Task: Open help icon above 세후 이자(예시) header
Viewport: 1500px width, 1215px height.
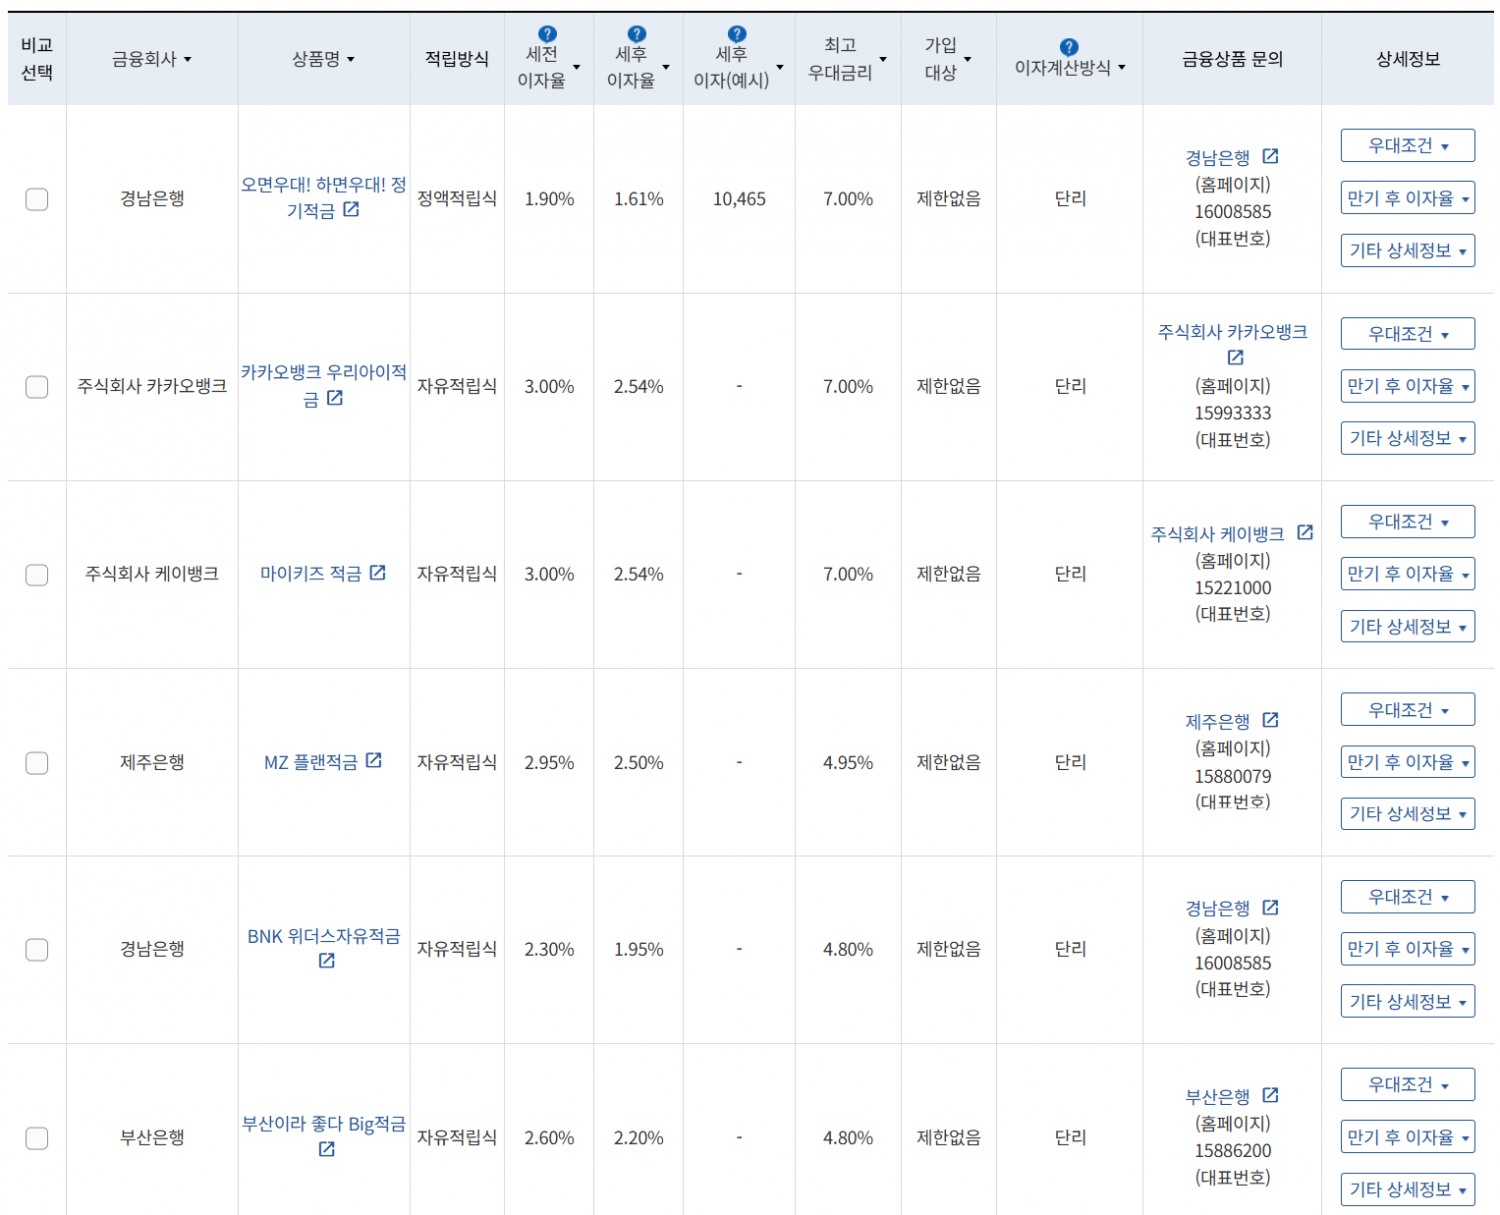Action: (737, 34)
